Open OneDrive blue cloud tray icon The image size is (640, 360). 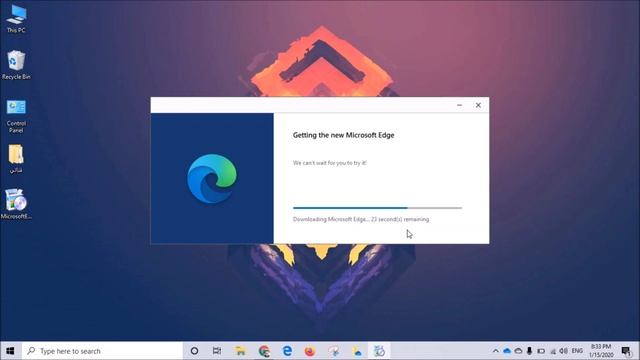click(507, 351)
